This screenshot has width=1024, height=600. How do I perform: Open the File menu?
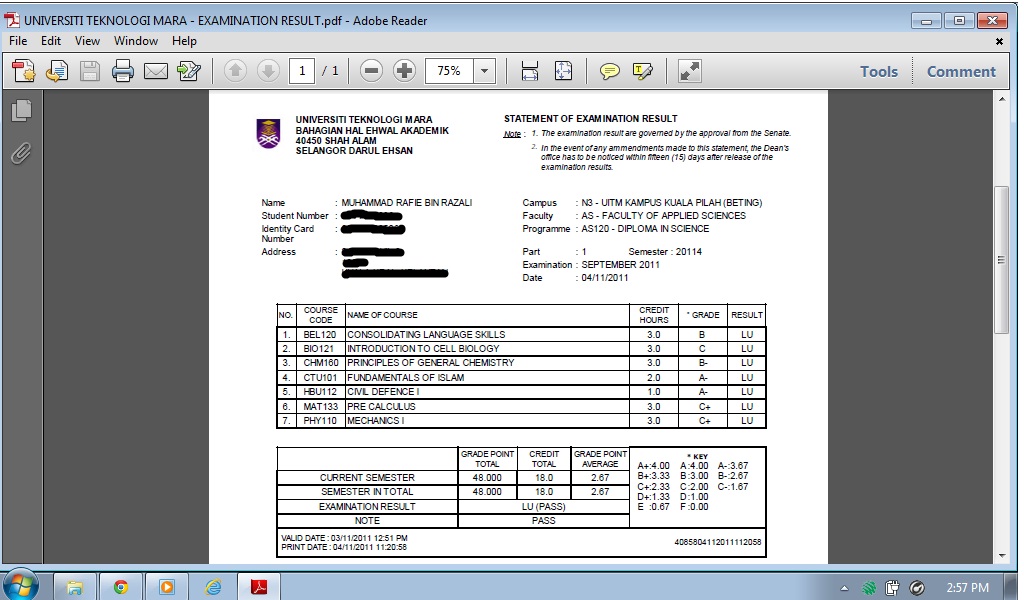[18, 40]
